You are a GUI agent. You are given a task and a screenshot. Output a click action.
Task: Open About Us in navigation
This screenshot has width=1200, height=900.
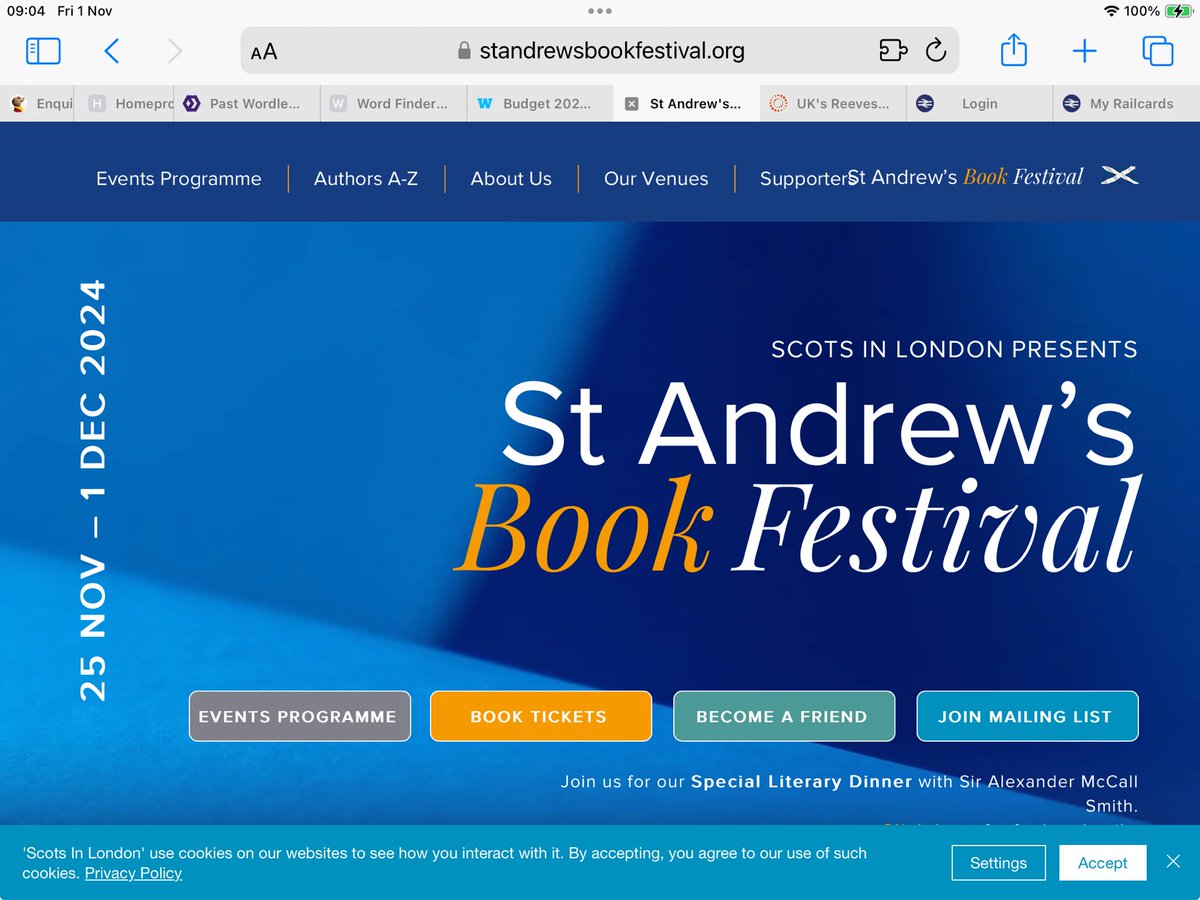coord(511,179)
